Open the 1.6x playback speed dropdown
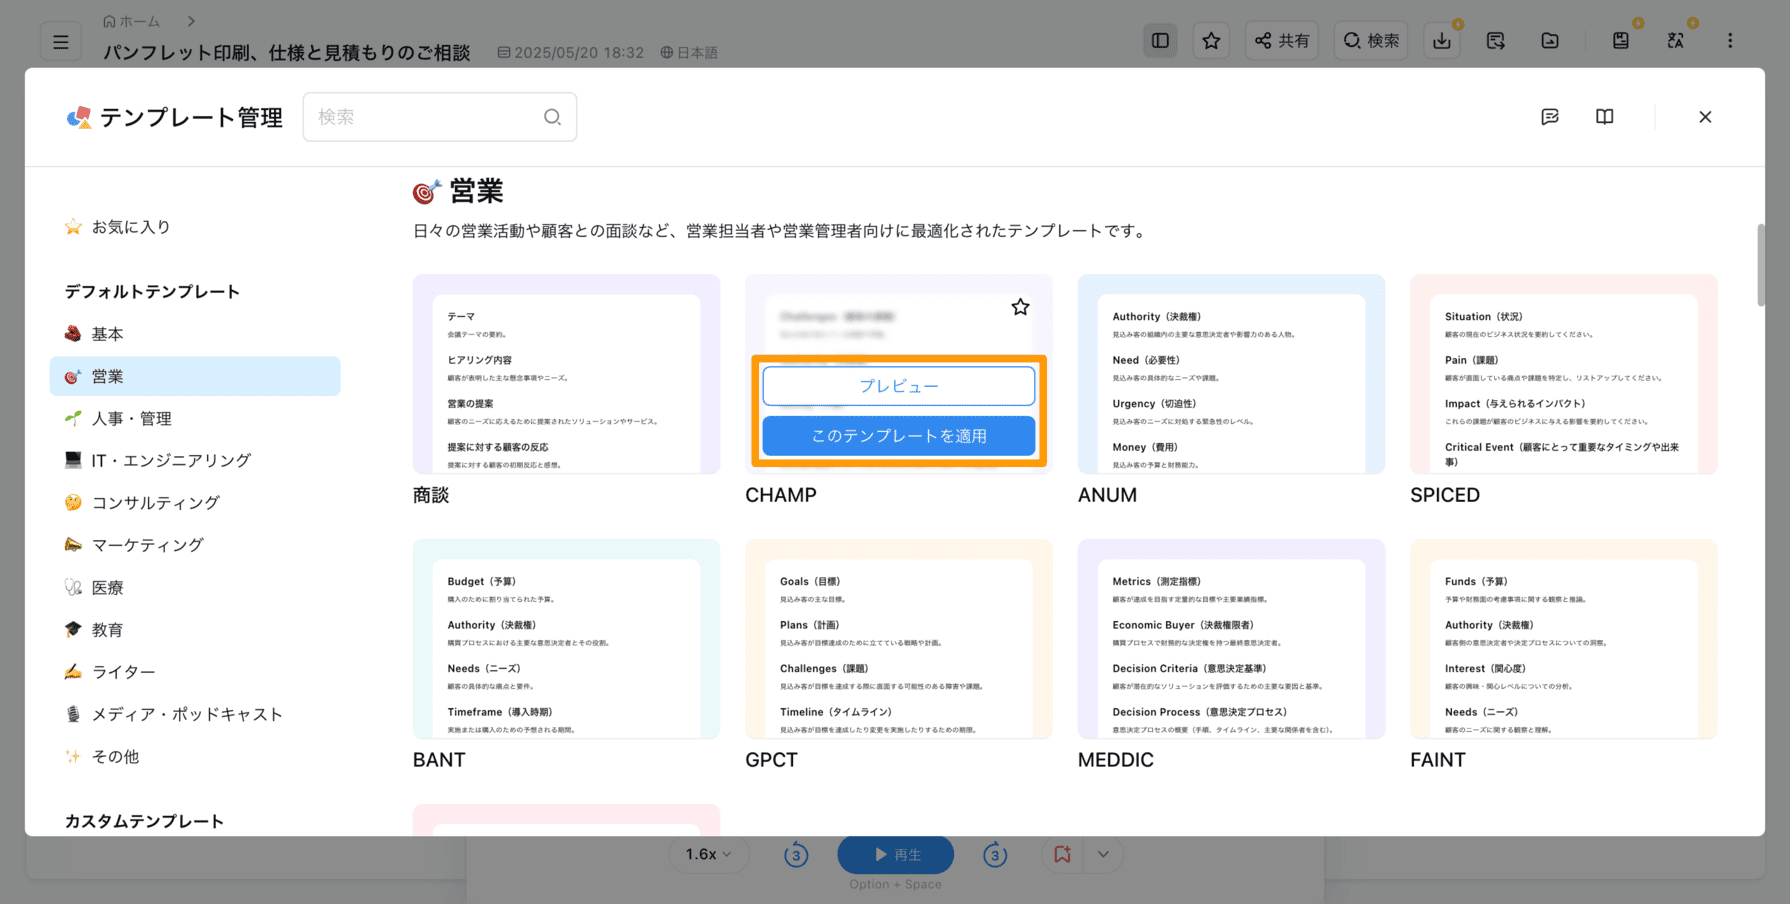Image resolution: width=1790 pixels, height=904 pixels. click(708, 855)
